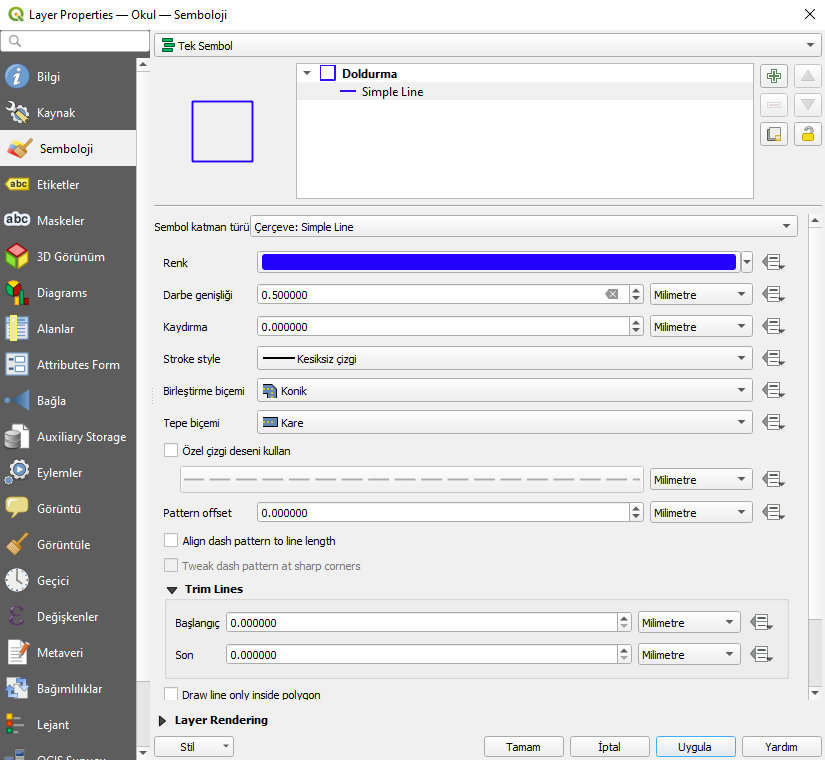This screenshot has height=760, width=825.
Task: Add a symbol layer with the green plus
Action: tap(773, 76)
